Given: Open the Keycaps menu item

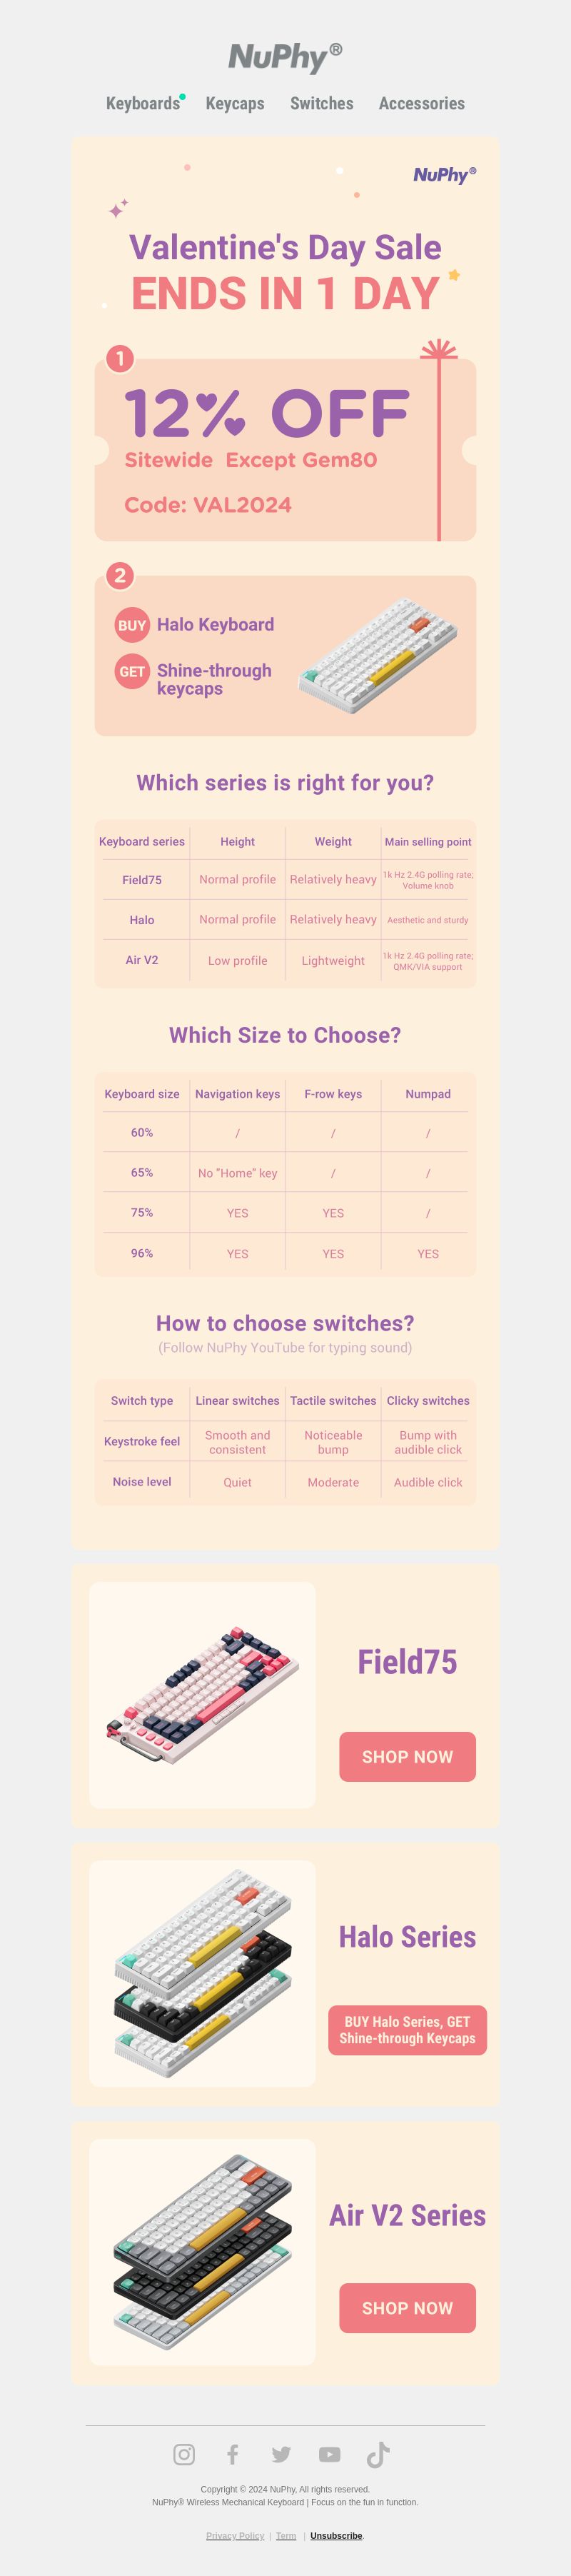Looking at the screenshot, I should pyautogui.click(x=235, y=103).
